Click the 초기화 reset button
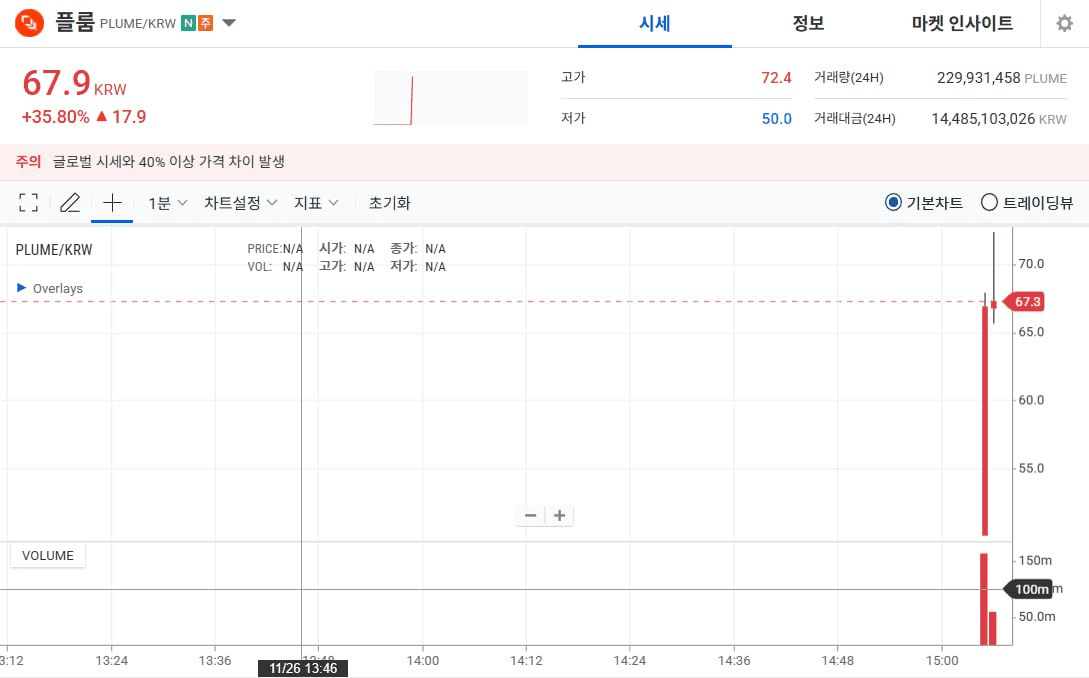This screenshot has width=1089, height=678. [389, 203]
